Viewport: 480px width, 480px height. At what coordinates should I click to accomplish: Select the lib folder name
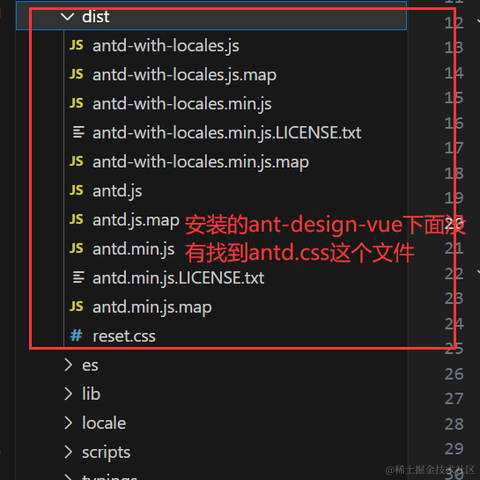point(91,394)
